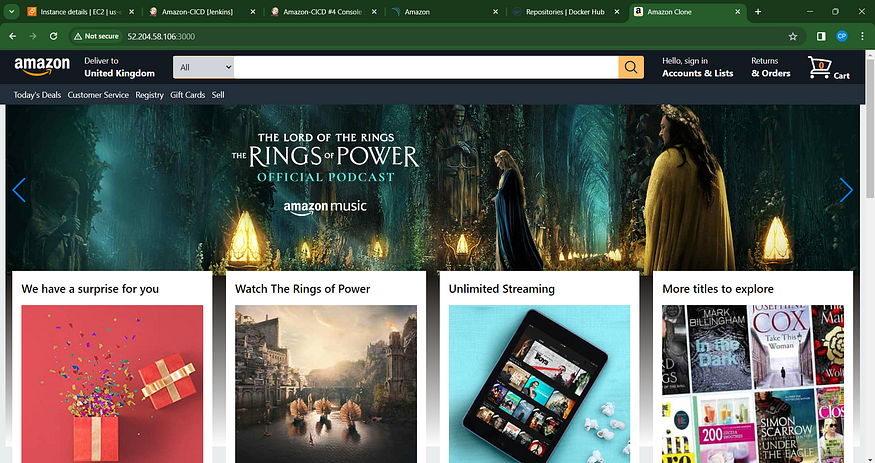The image size is (875, 463).
Task: Open the Registry link
Action: point(150,95)
